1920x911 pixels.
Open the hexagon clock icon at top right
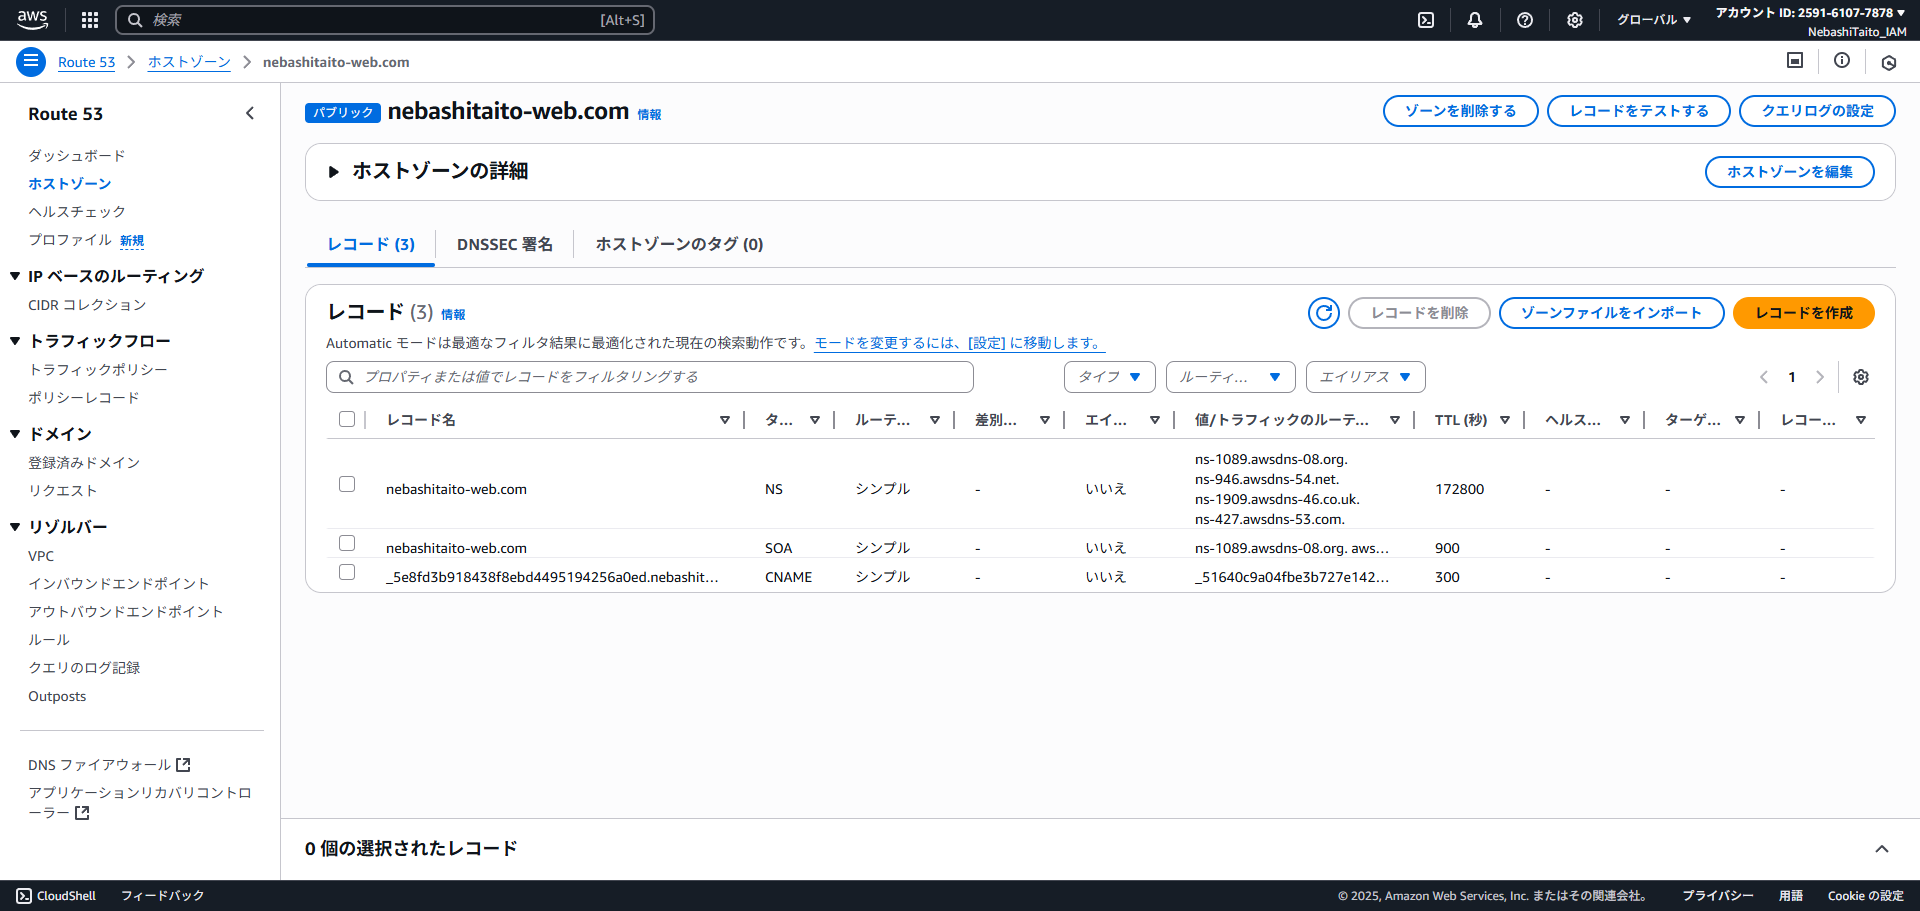click(1889, 62)
